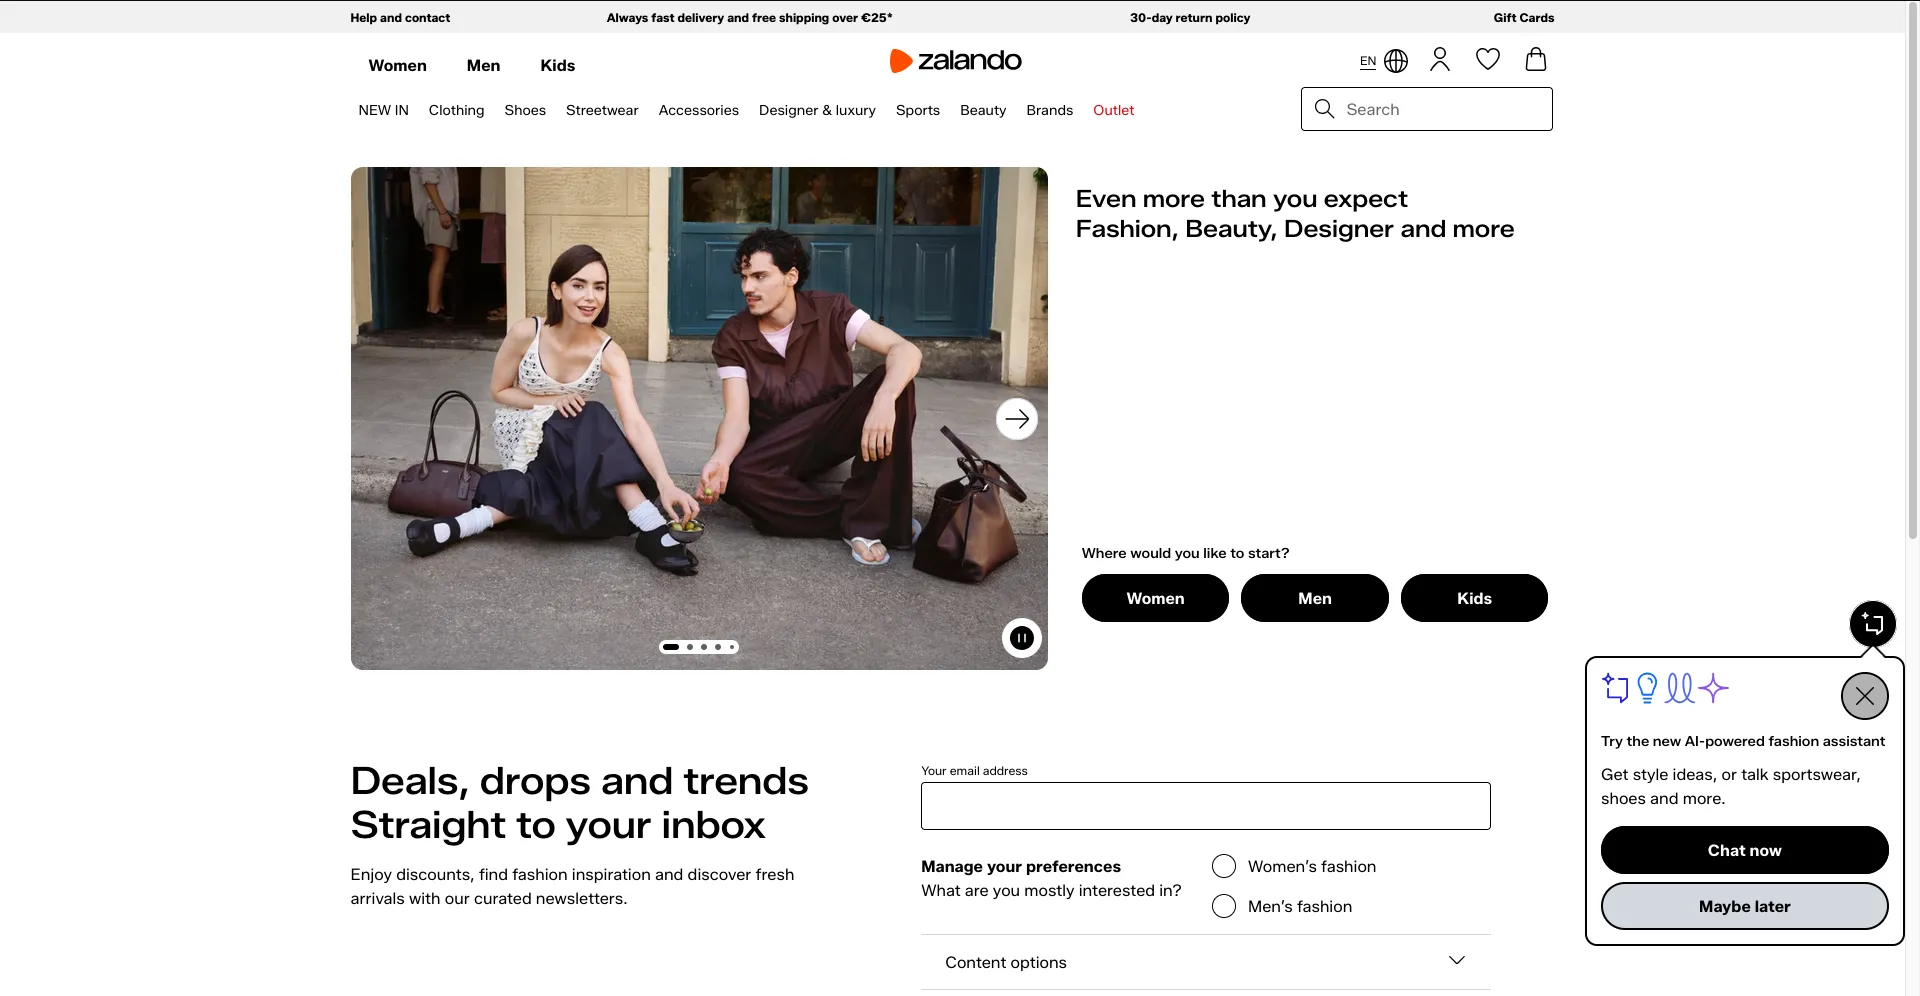This screenshot has height=996, width=1920.
Task: Click the hero couple image
Action: click(699, 419)
